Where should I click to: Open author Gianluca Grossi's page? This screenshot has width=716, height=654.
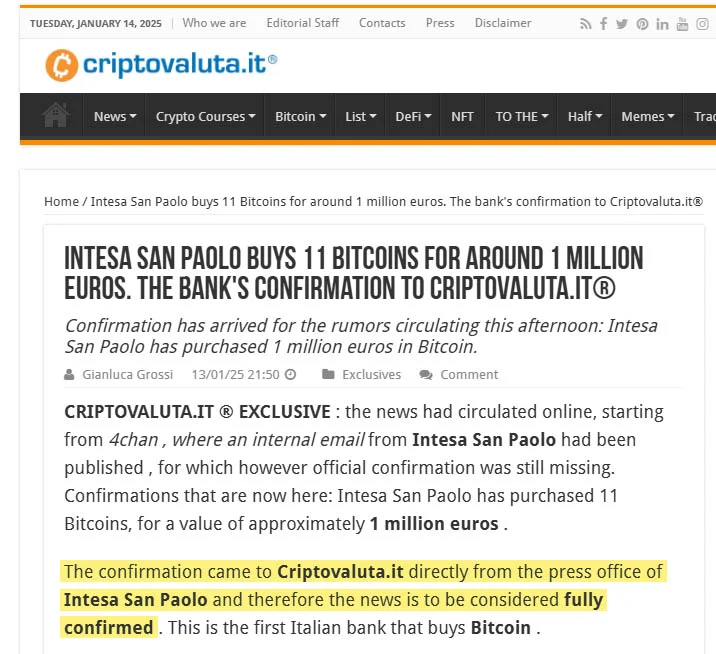click(127, 374)
